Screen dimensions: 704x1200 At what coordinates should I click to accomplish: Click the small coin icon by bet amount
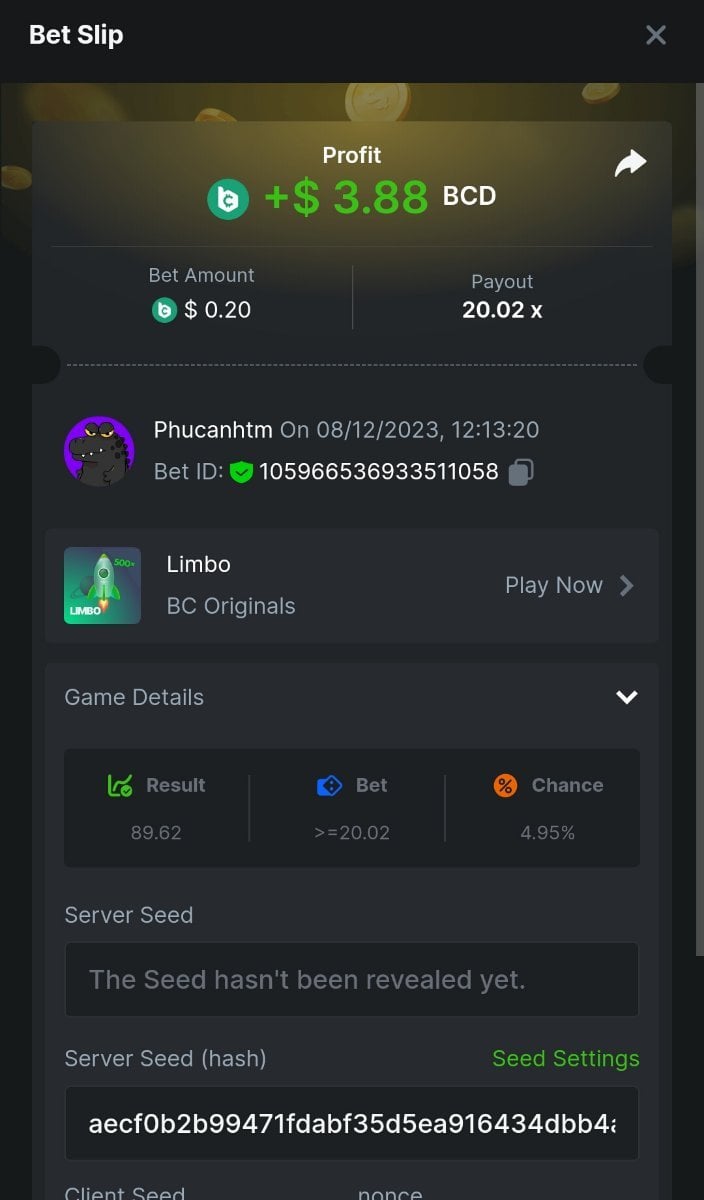(x=164, y=310)
